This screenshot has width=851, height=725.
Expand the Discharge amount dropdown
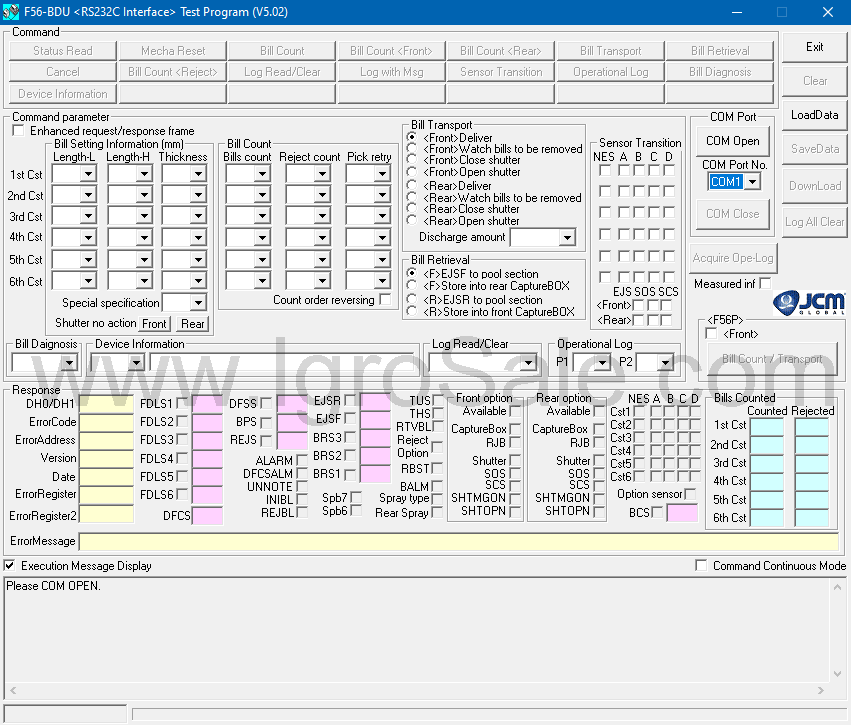click(567, 238)
